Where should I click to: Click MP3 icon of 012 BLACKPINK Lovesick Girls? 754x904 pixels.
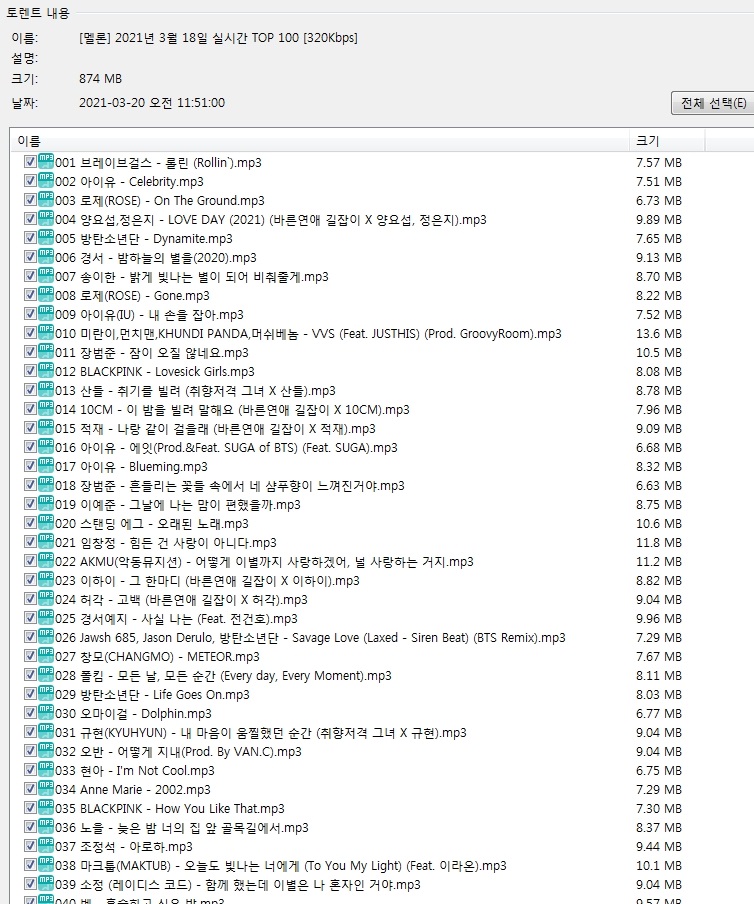point(46,371)
